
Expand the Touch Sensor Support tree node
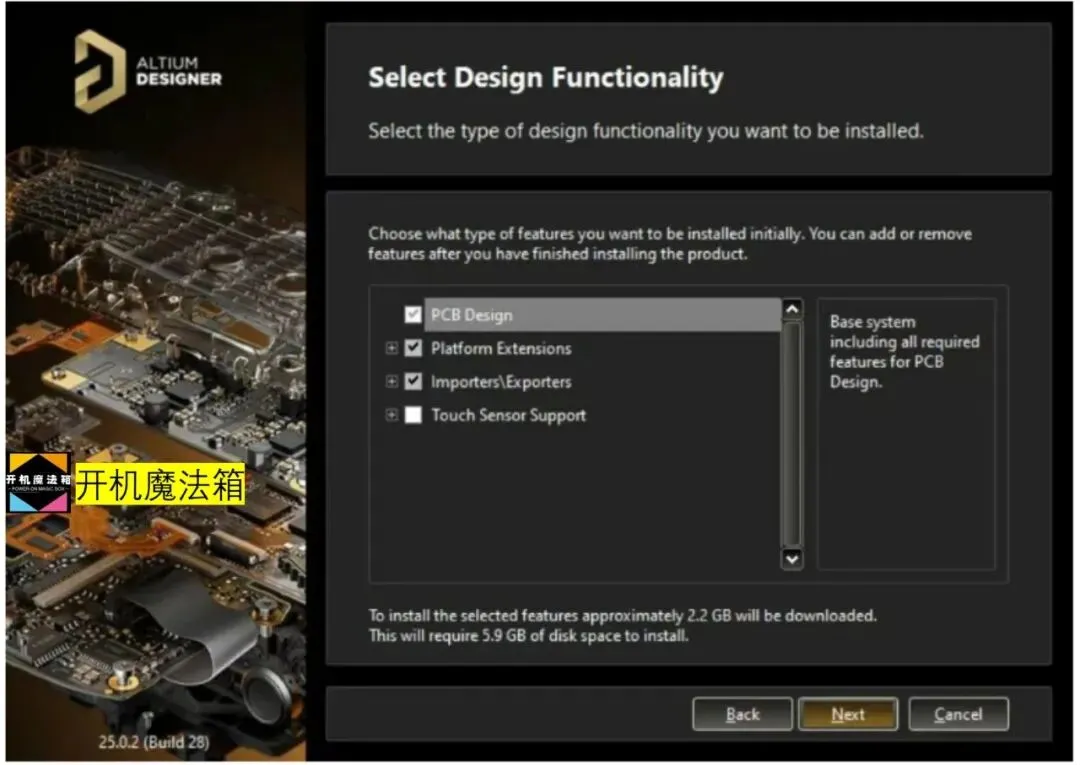click(391, 415)
